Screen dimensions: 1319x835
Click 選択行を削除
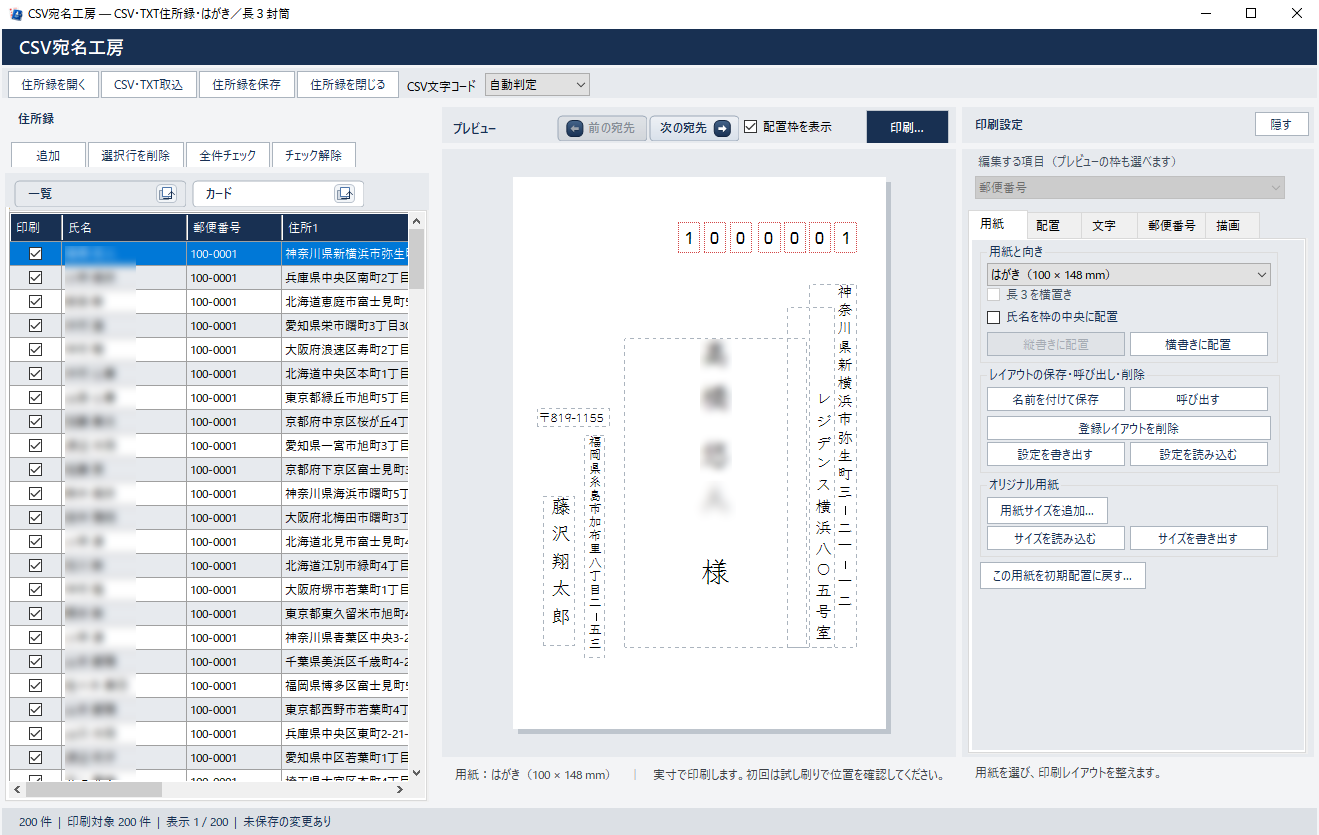click(136, 155)
